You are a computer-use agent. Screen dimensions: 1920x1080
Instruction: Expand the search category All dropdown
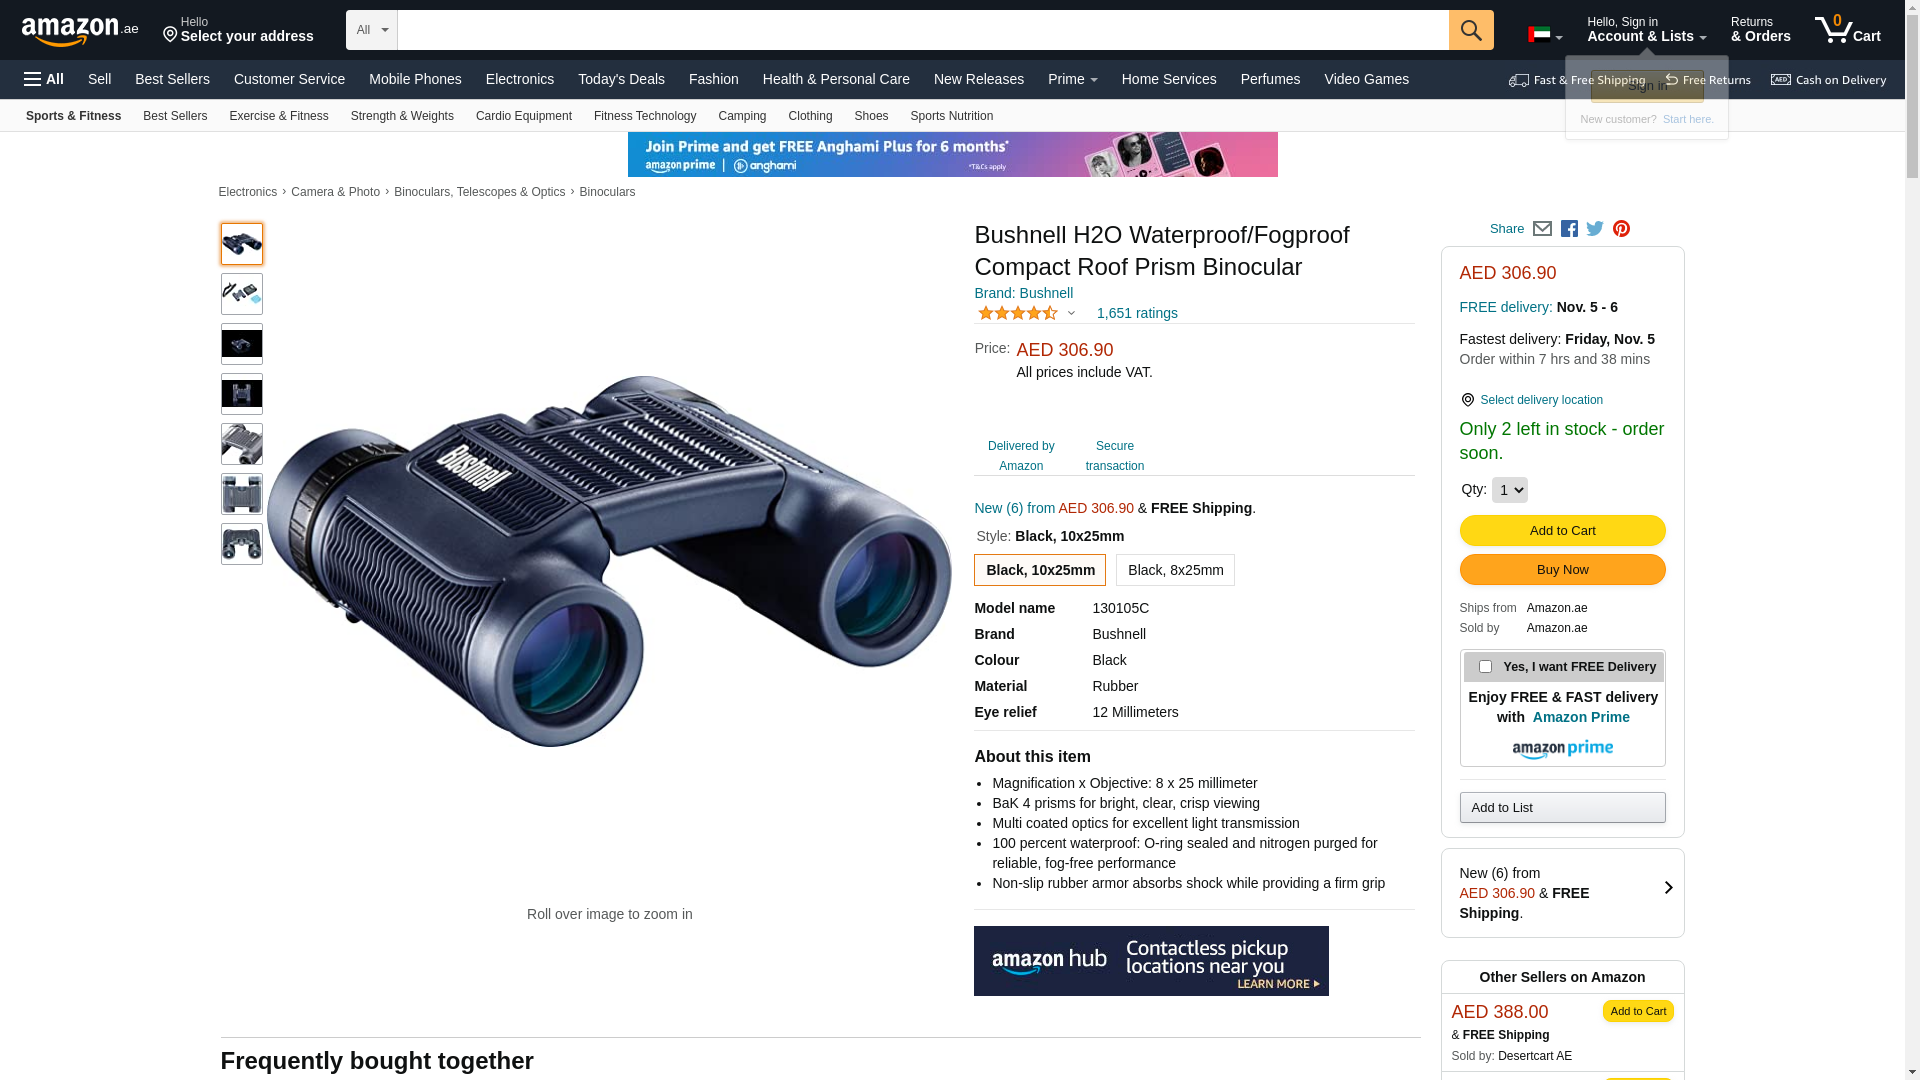coord(372,30)
